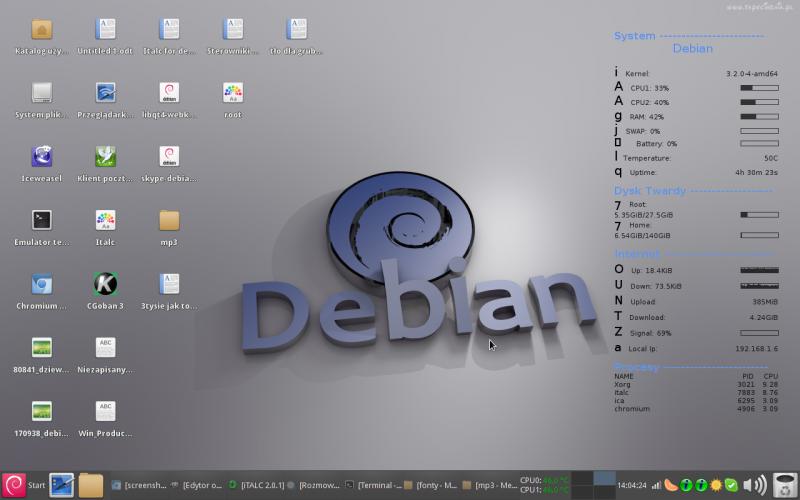Open the terminal emulator desktop icon
This screenshot has height=500, width=800.
point(42,220)
